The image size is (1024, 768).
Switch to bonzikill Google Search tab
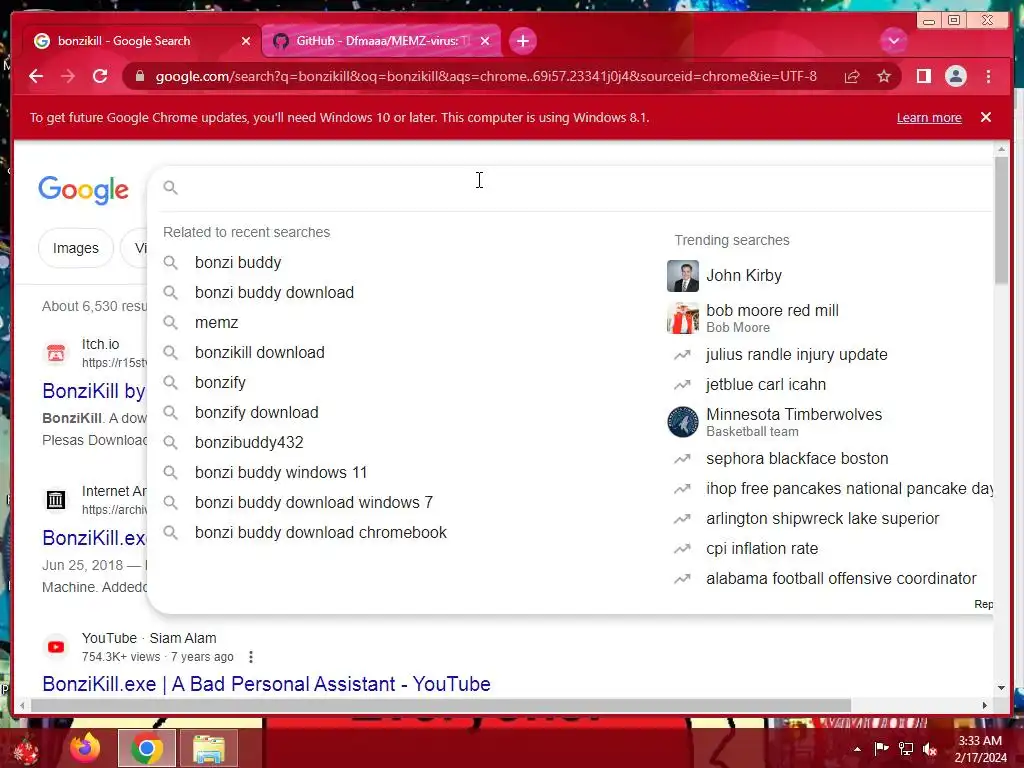pos(142,41)
